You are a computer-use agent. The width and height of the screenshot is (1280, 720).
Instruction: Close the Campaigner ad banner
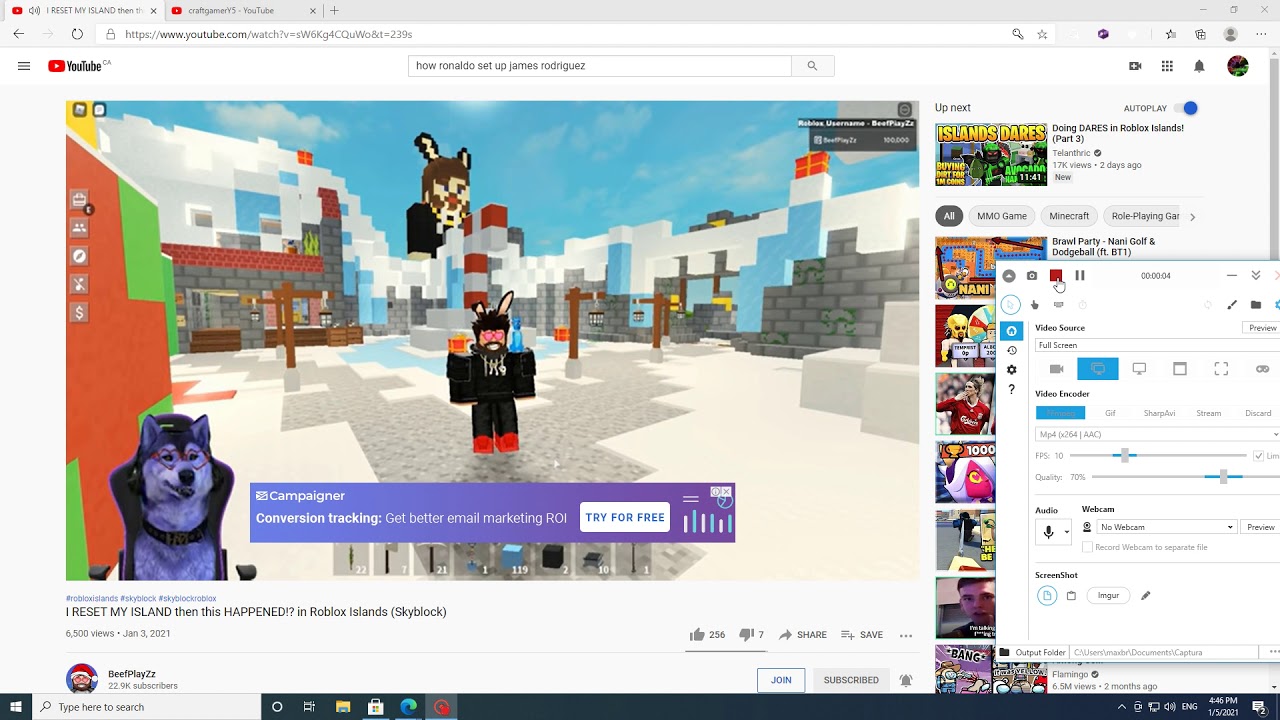[x=727, y=492]
